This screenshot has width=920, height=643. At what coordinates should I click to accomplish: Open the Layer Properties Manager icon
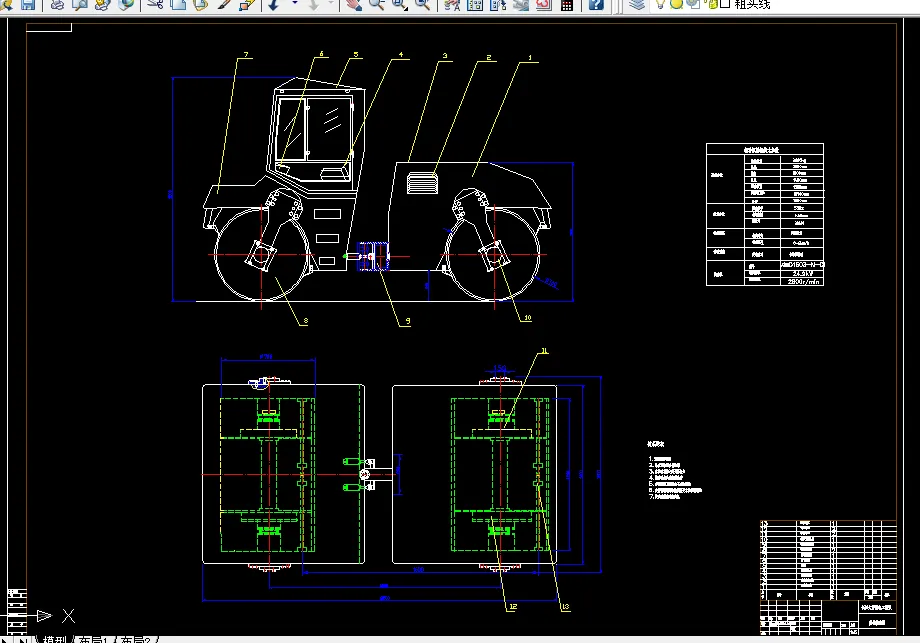pos(637,5)
